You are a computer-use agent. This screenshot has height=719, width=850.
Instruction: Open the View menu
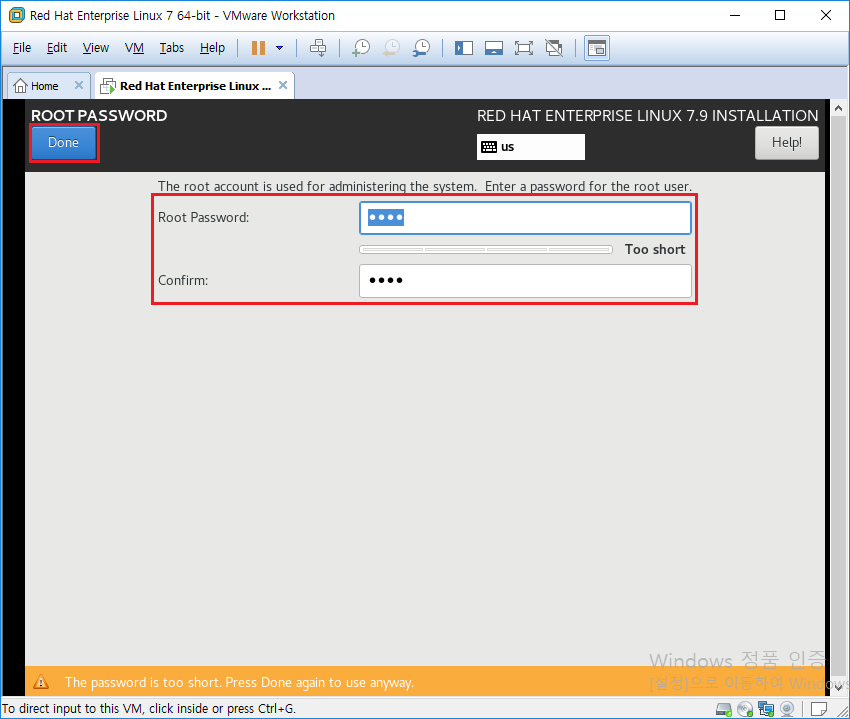96,48
